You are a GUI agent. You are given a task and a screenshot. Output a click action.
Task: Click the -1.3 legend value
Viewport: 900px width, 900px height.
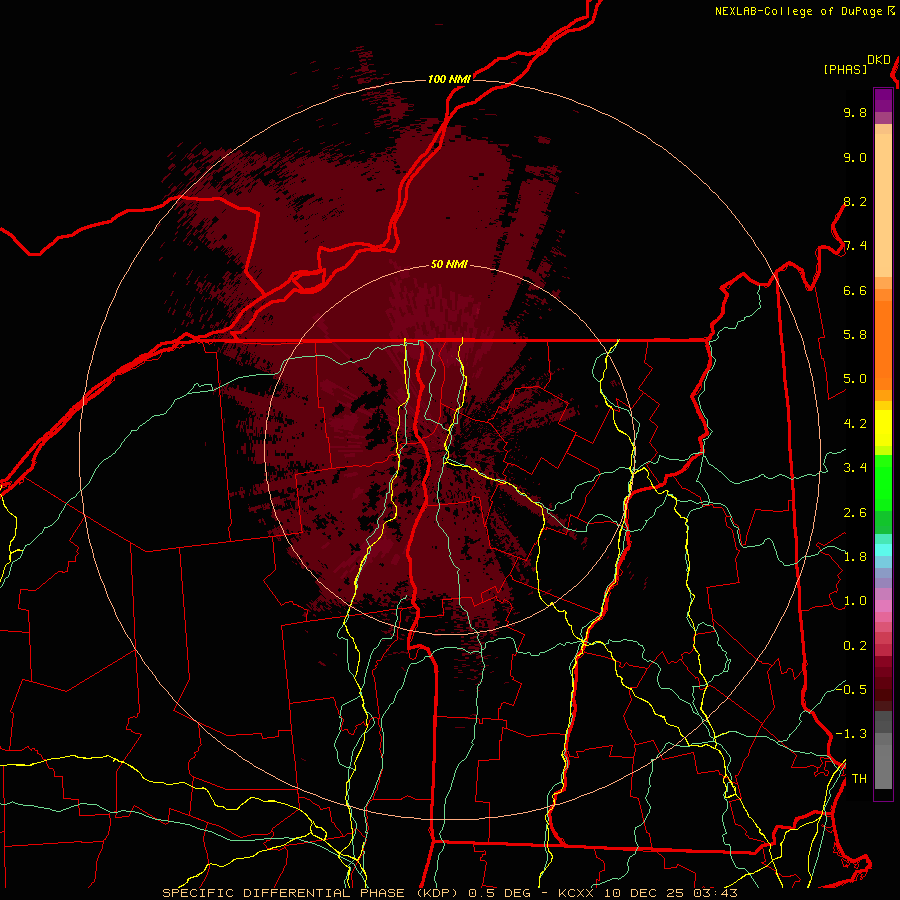851,734
